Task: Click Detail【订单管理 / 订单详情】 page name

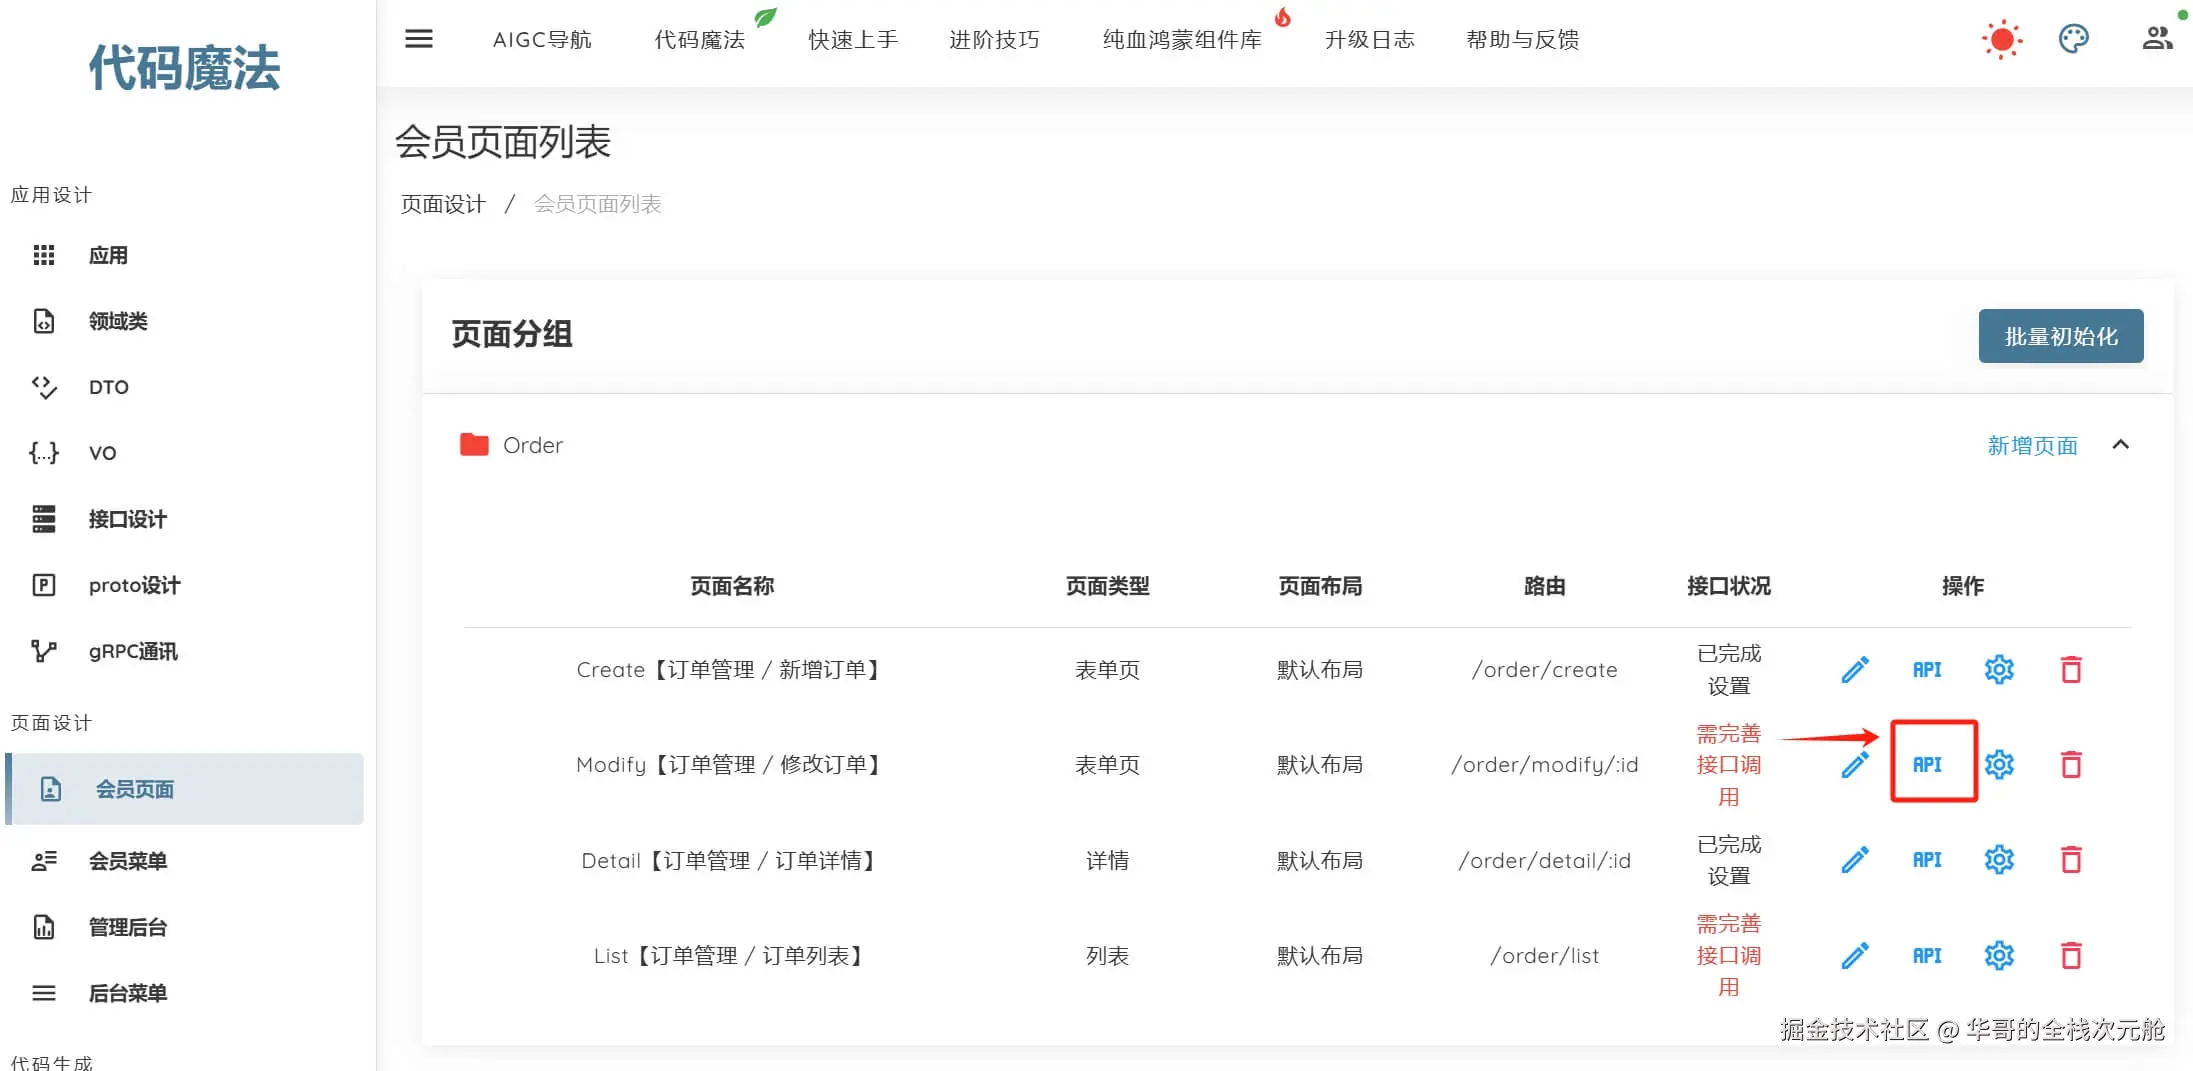Action: [x=732, y=861]
